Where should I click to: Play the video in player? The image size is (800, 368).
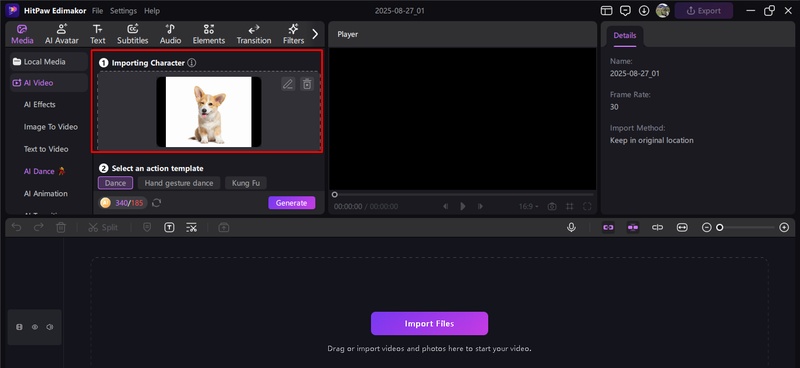pyautogui.click(x=463, y=206)
